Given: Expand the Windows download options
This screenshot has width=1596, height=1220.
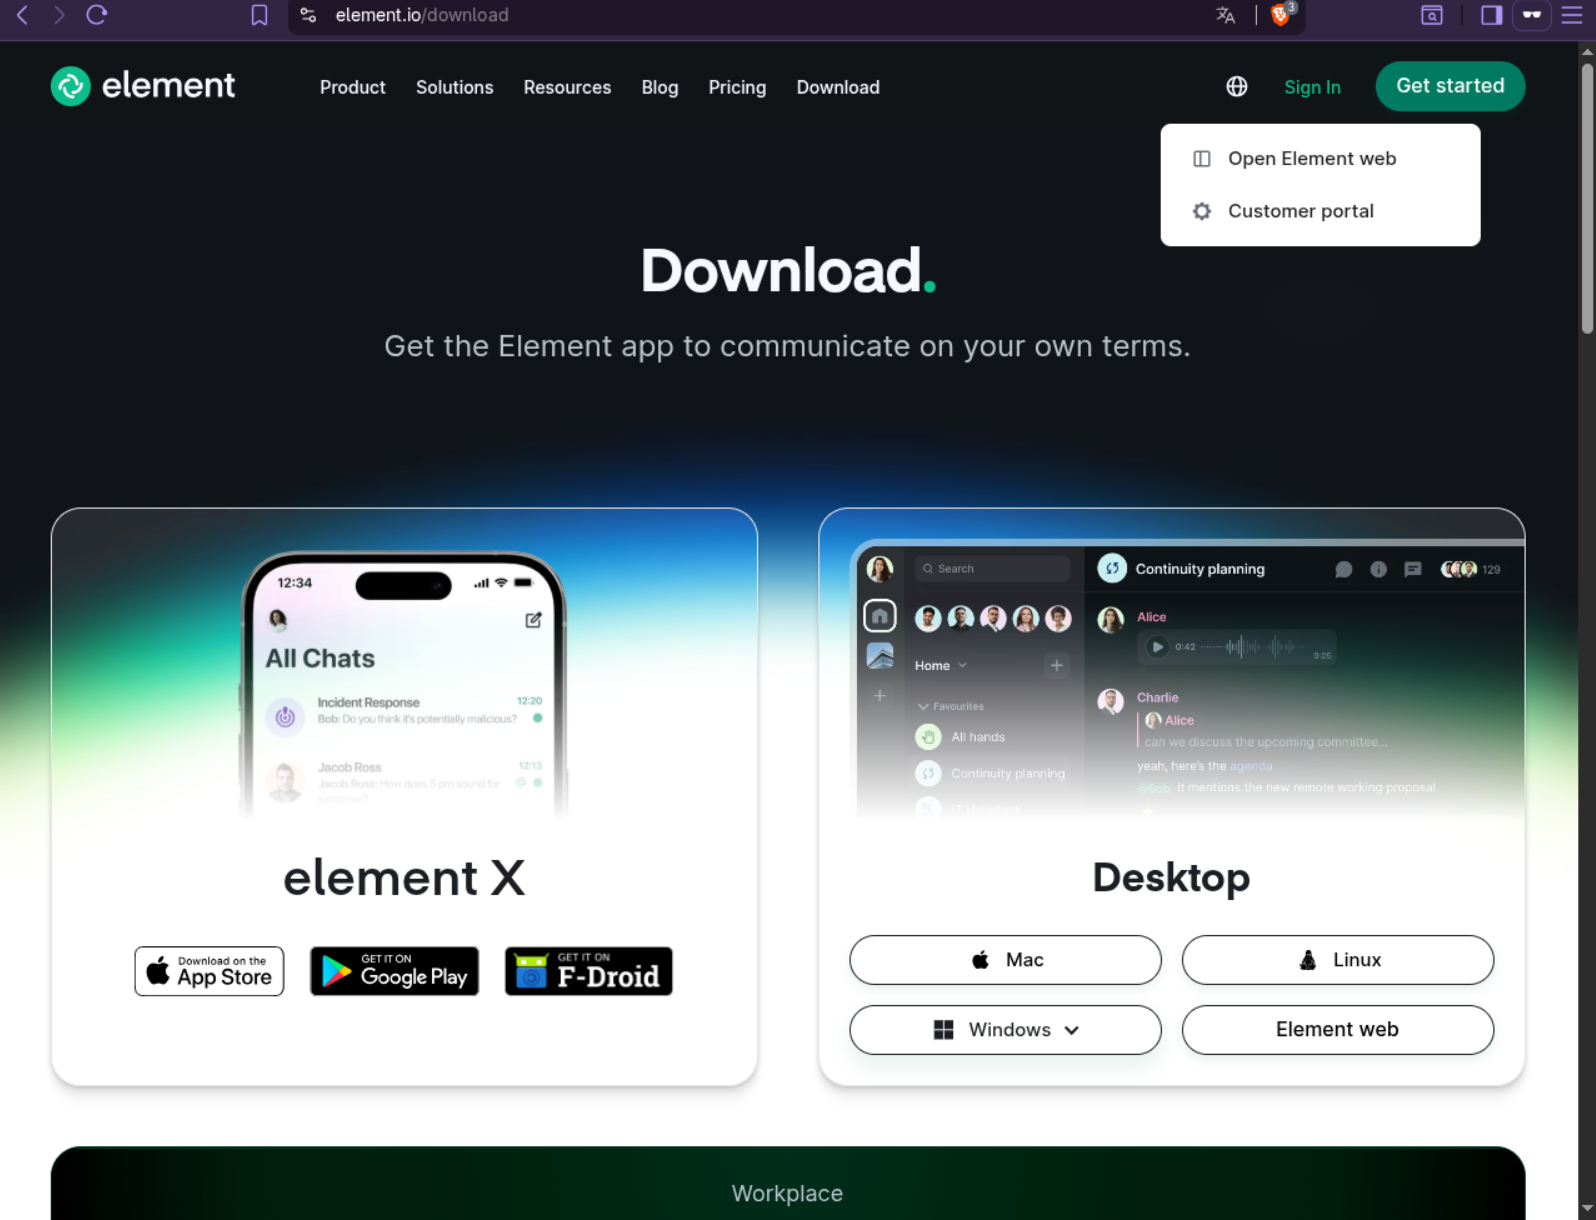Looking at the screenshot, I should (x=1005, y=1030).
